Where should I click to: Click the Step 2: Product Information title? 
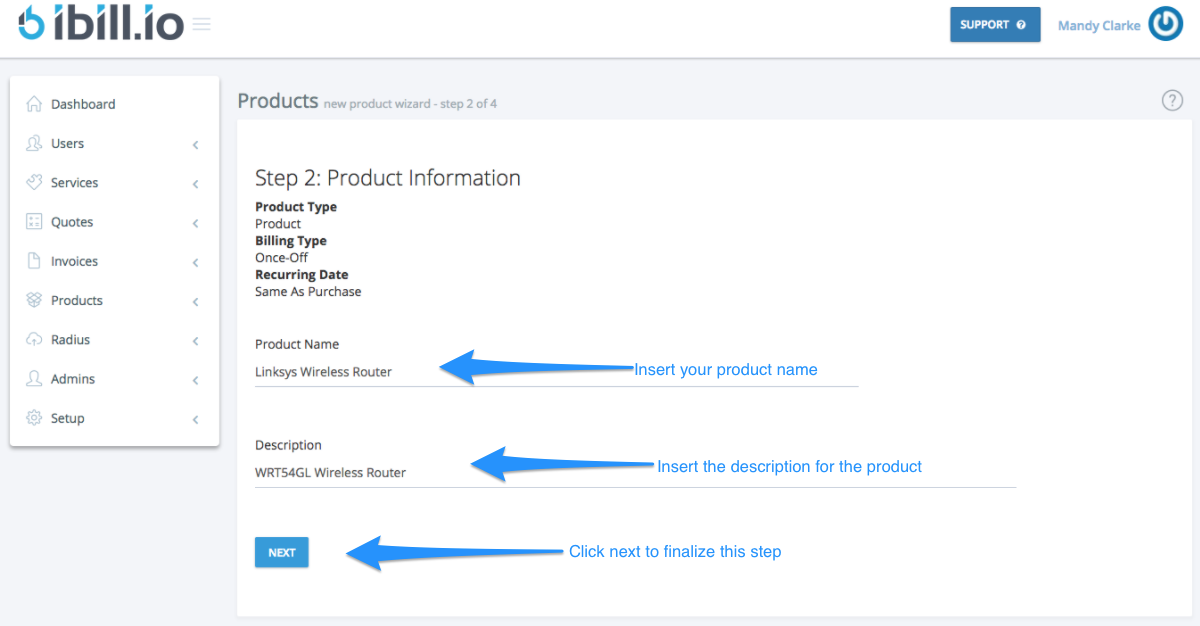point(388,178)
